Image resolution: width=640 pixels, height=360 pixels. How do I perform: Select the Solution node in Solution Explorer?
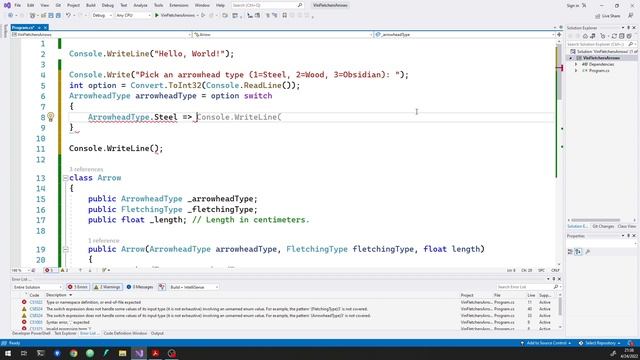[603, 51]
